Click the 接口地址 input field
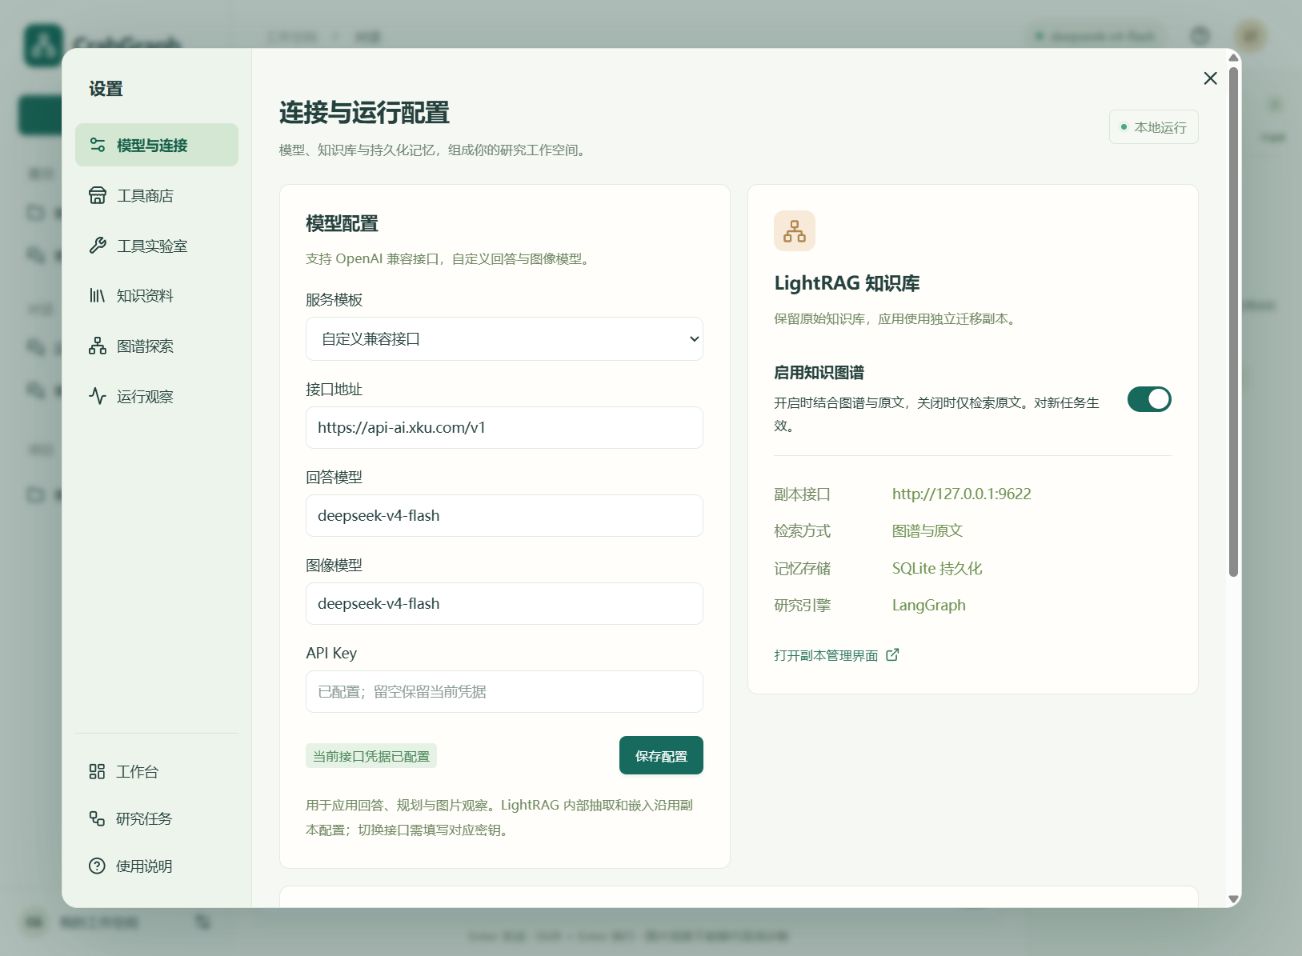The width and height of the screenshot is (1302, 956). pos(504,427)
